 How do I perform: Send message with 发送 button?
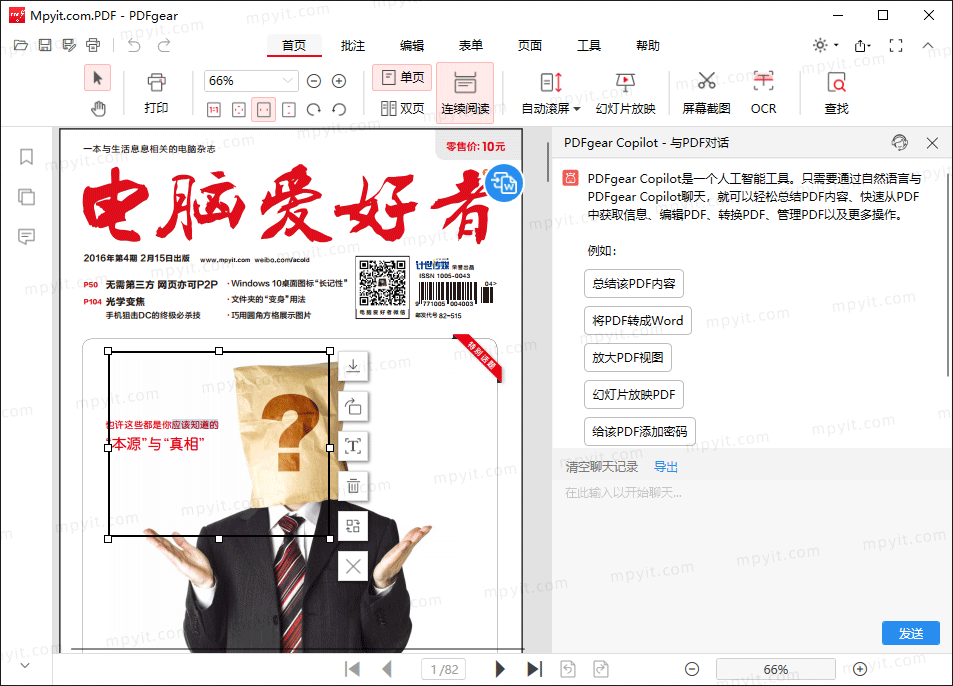910,634
